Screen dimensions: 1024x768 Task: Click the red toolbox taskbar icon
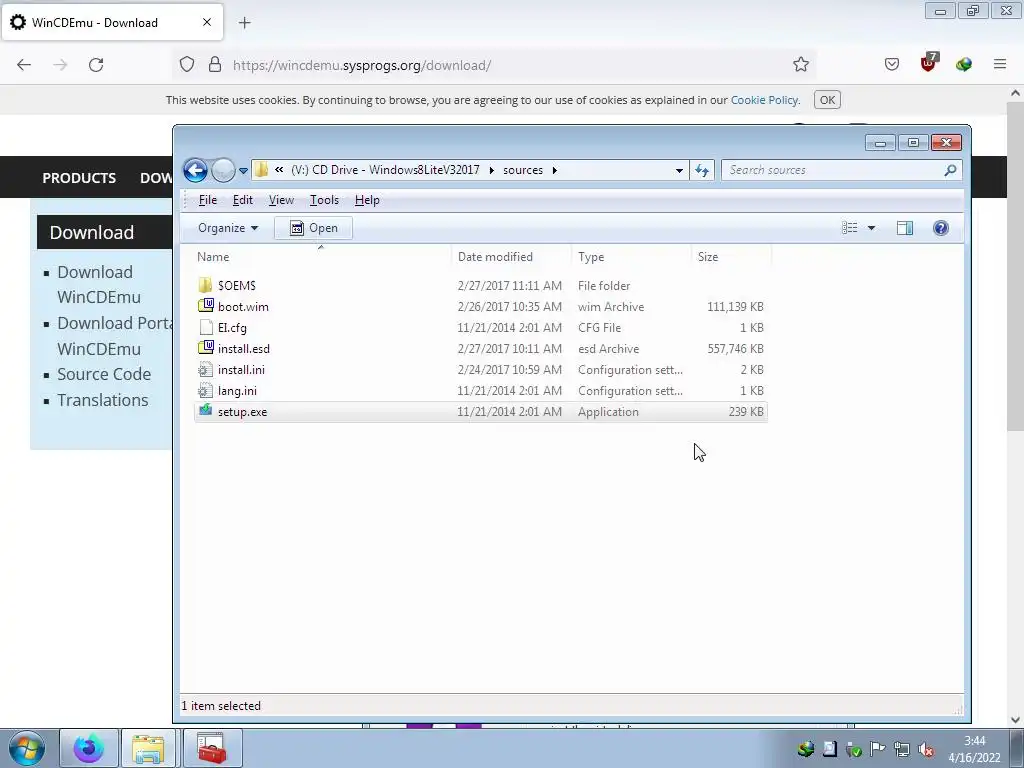tap(212, 748)
